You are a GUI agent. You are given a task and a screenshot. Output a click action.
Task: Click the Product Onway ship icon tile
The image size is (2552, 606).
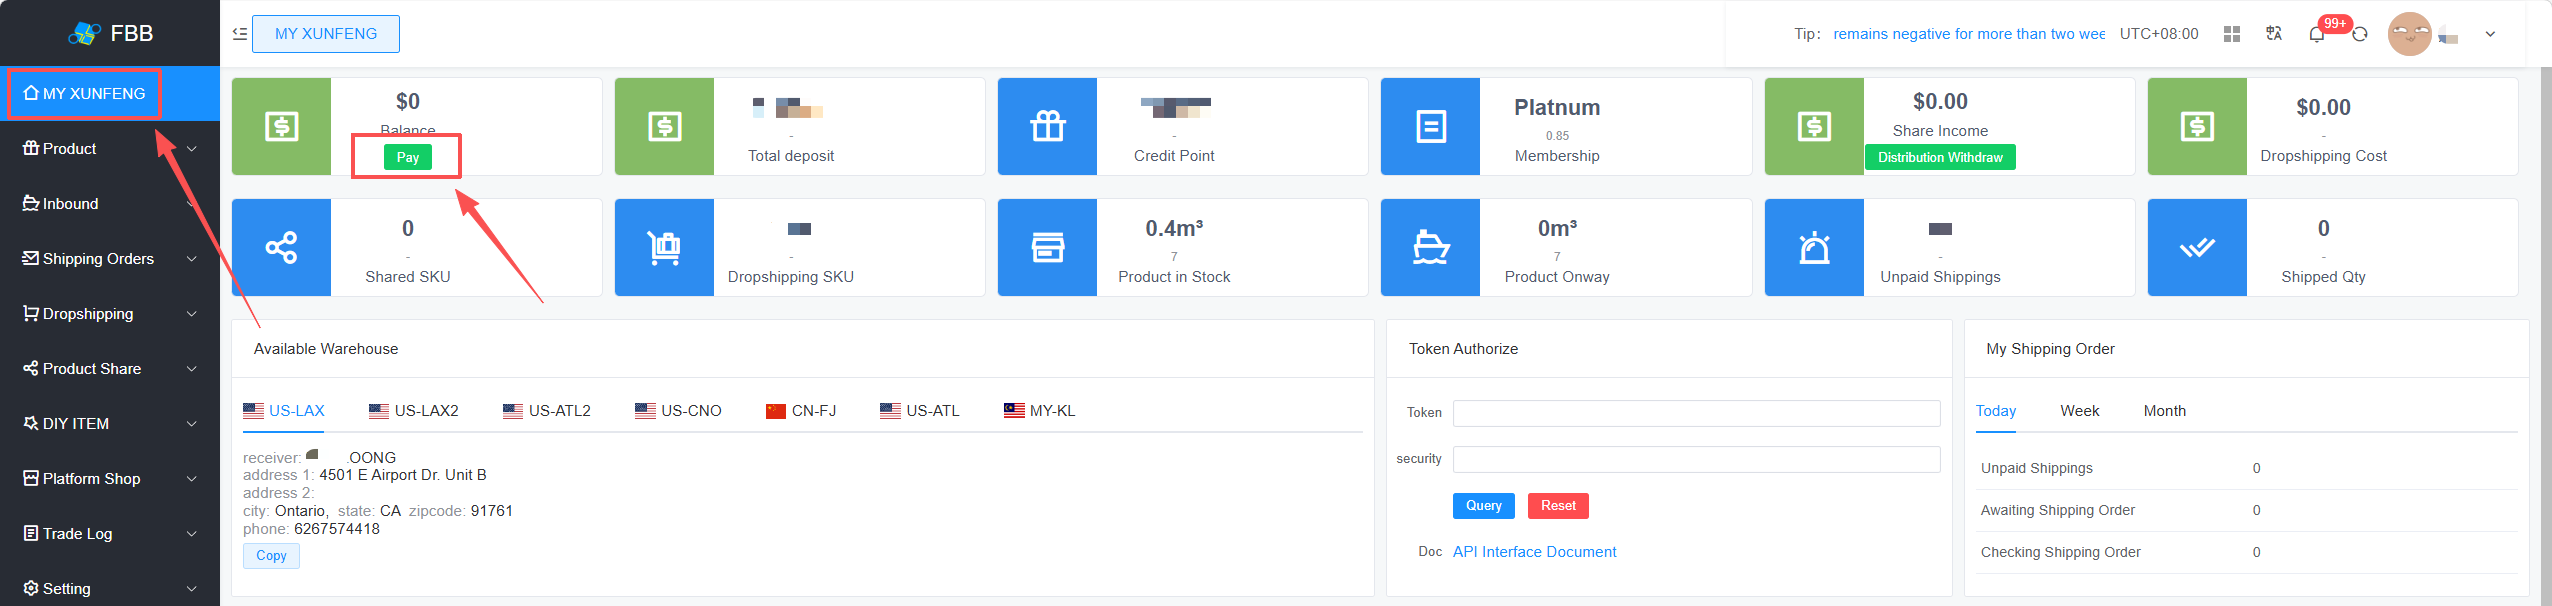[x=1431, y=247]
